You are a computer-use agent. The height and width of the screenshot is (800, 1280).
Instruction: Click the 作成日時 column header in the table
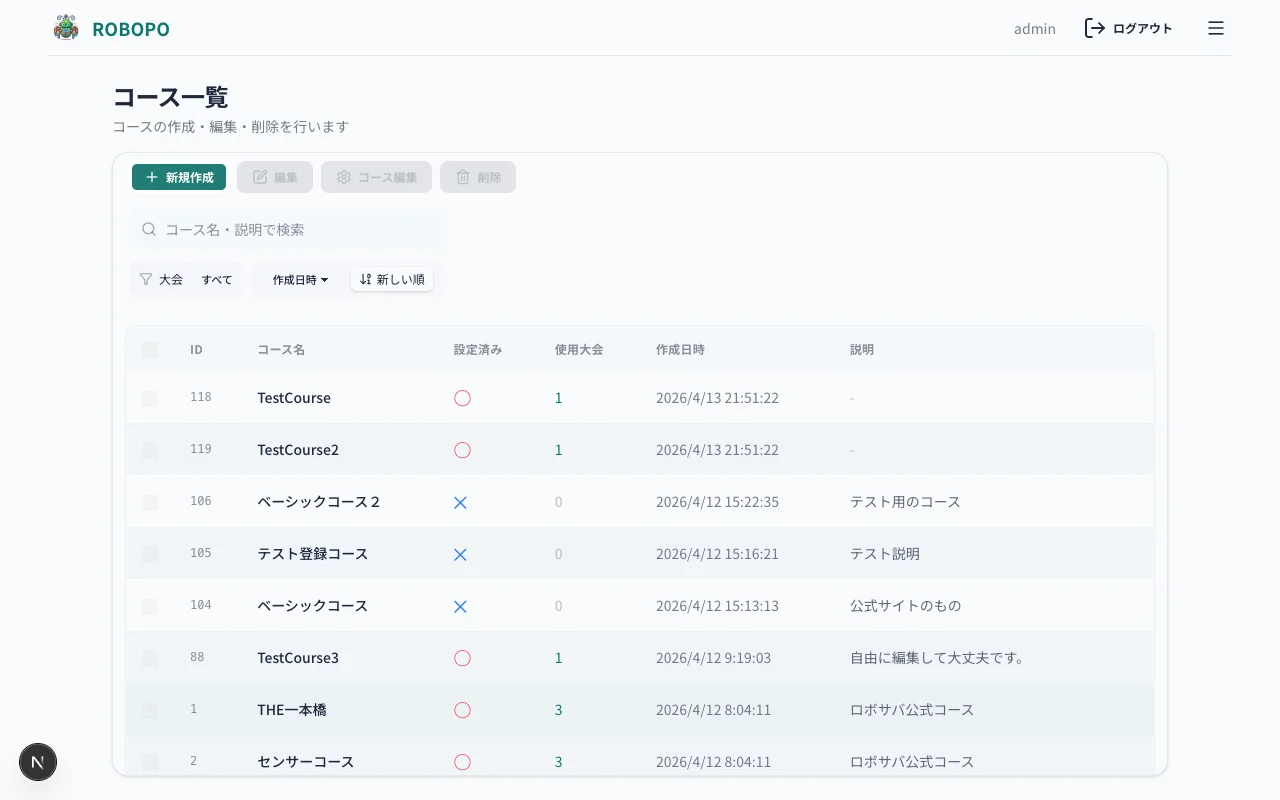coord(680,350)
